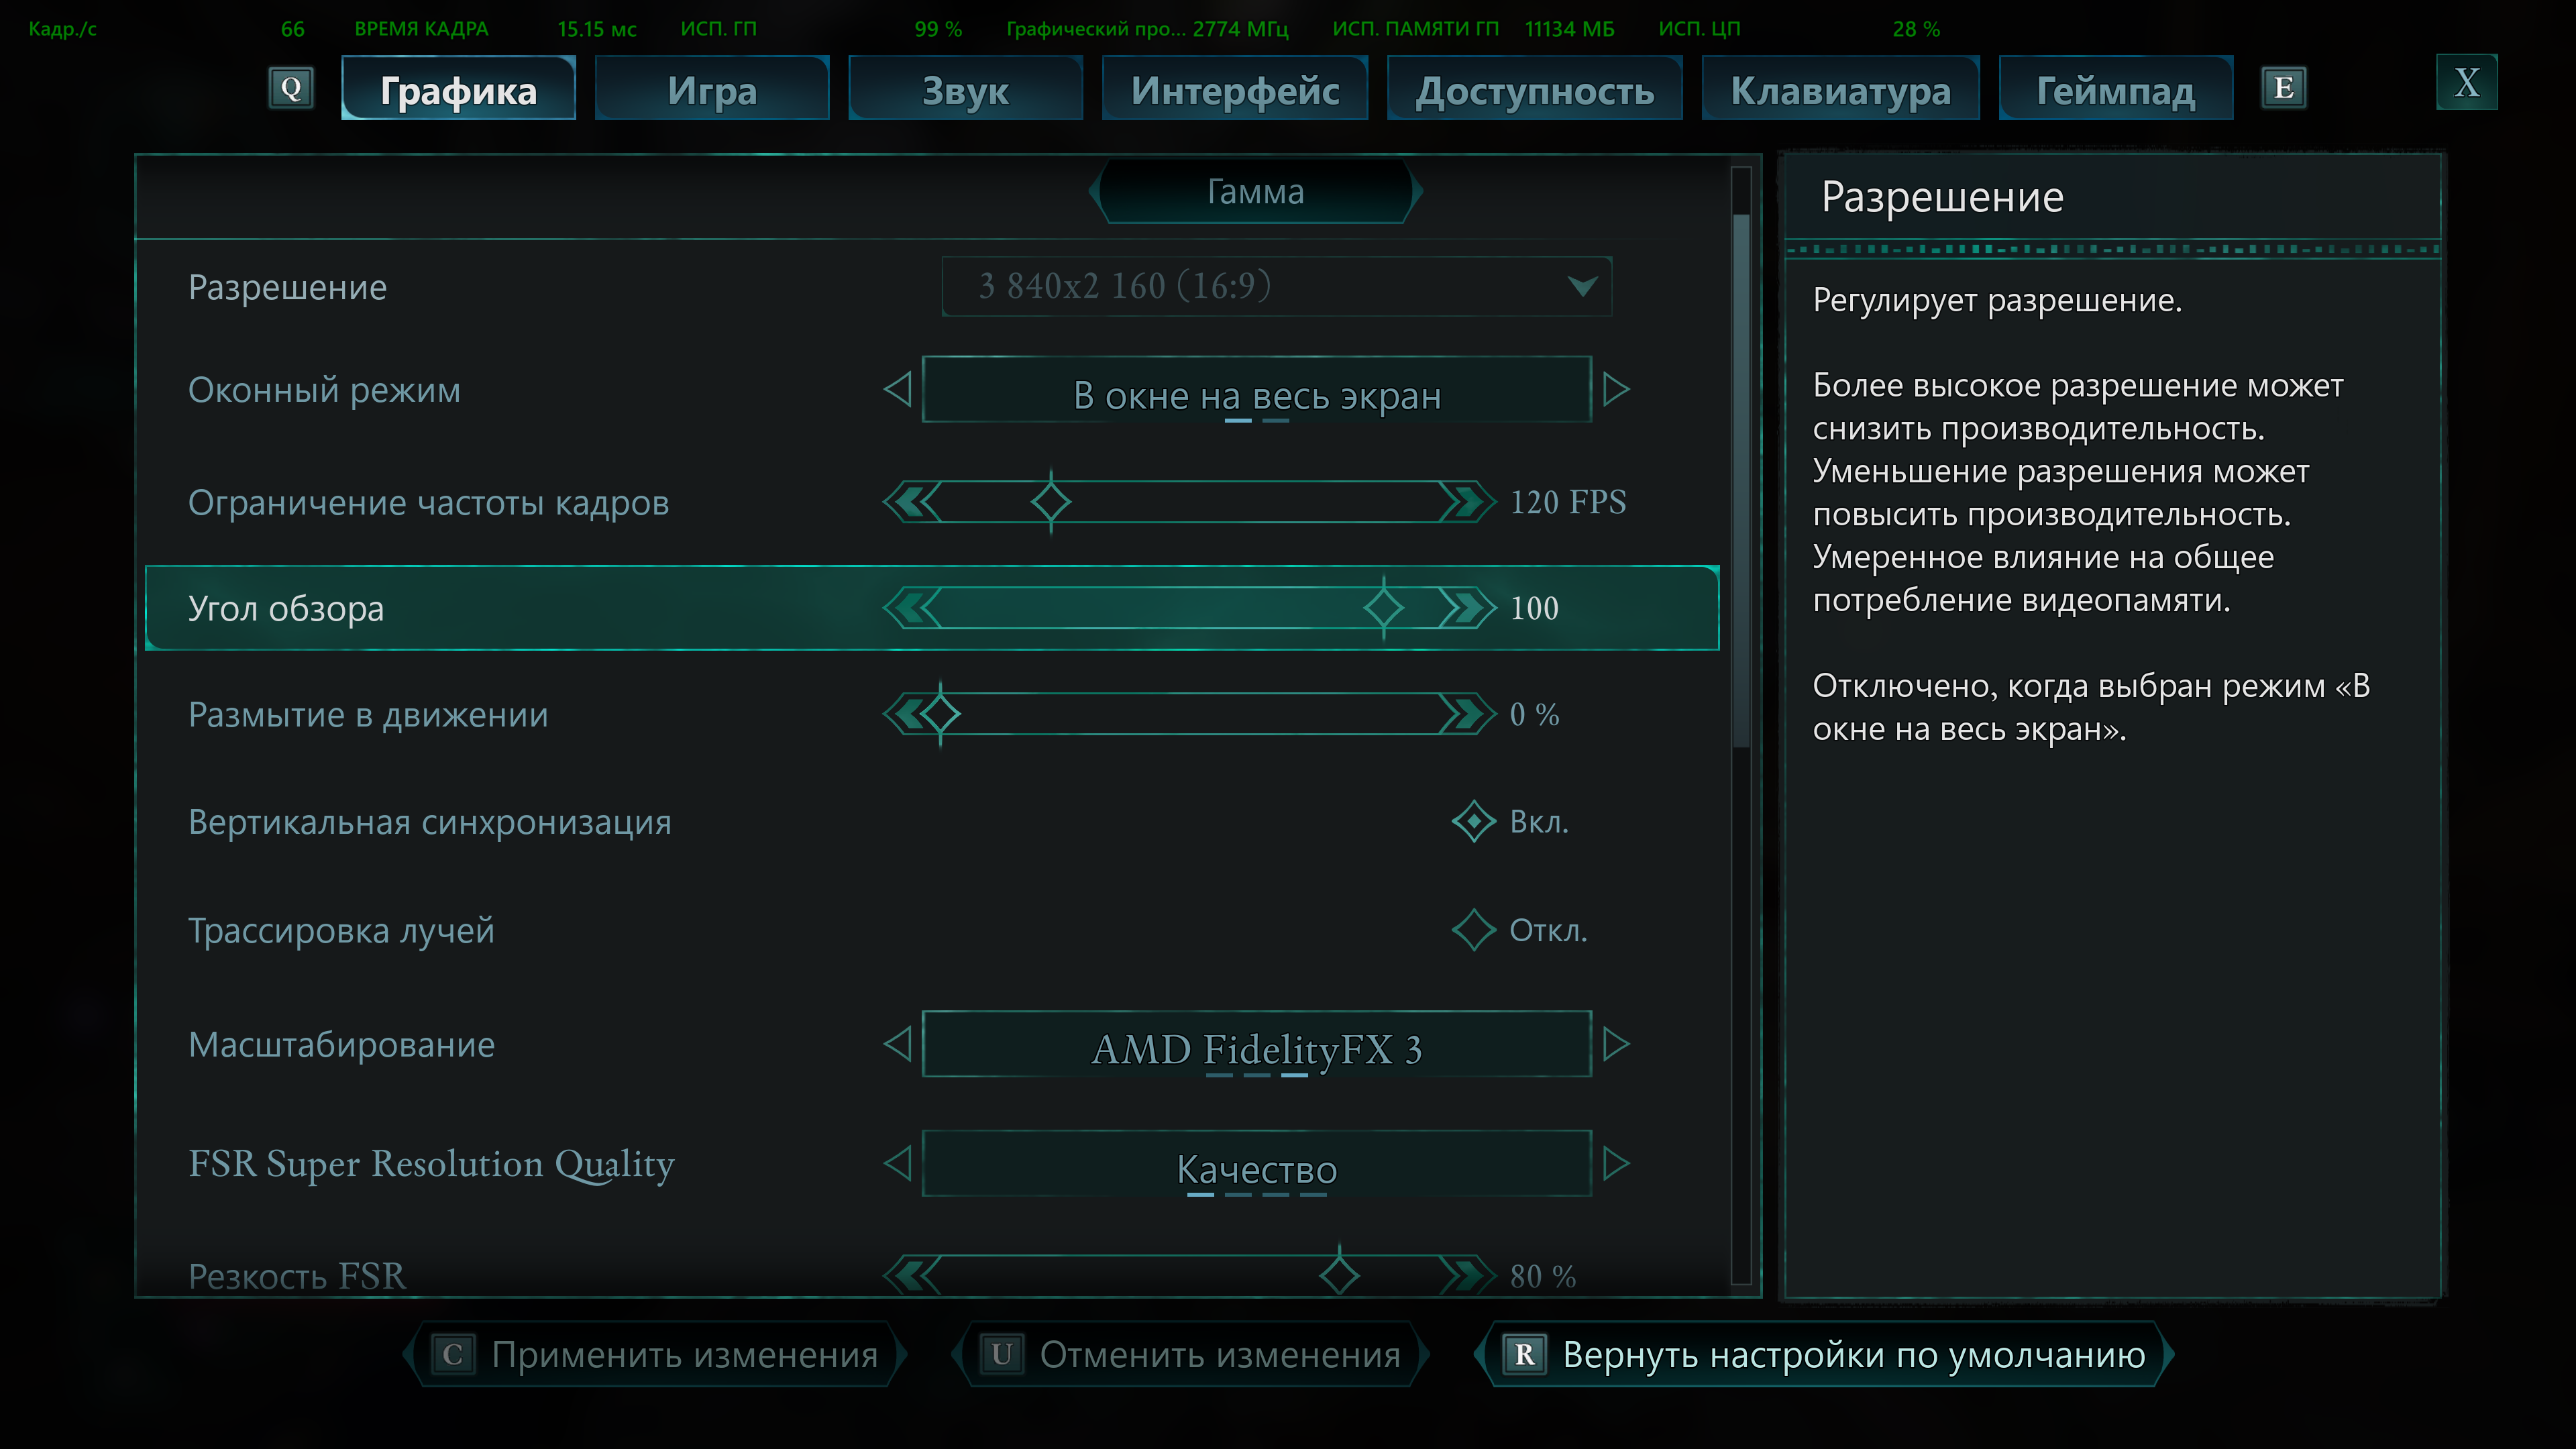
Task: Increase Угол обзора with right arrows
Action: tap(1467, 608)
